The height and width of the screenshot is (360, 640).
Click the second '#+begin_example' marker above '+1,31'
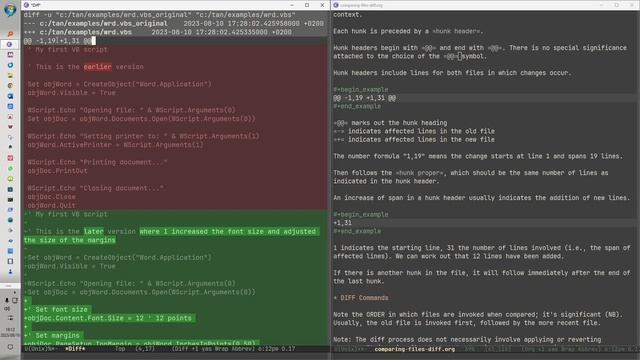[x=361, y=215]
